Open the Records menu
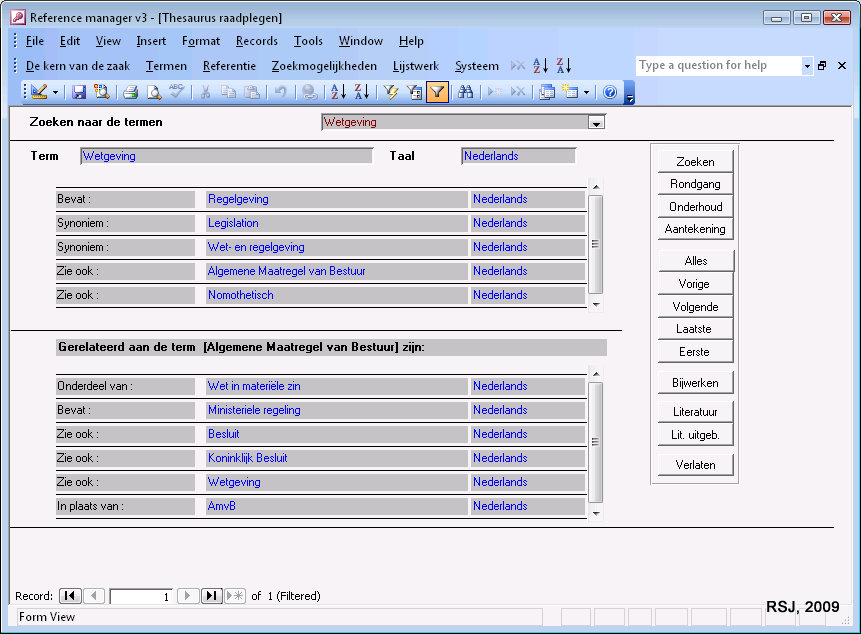 257,41
